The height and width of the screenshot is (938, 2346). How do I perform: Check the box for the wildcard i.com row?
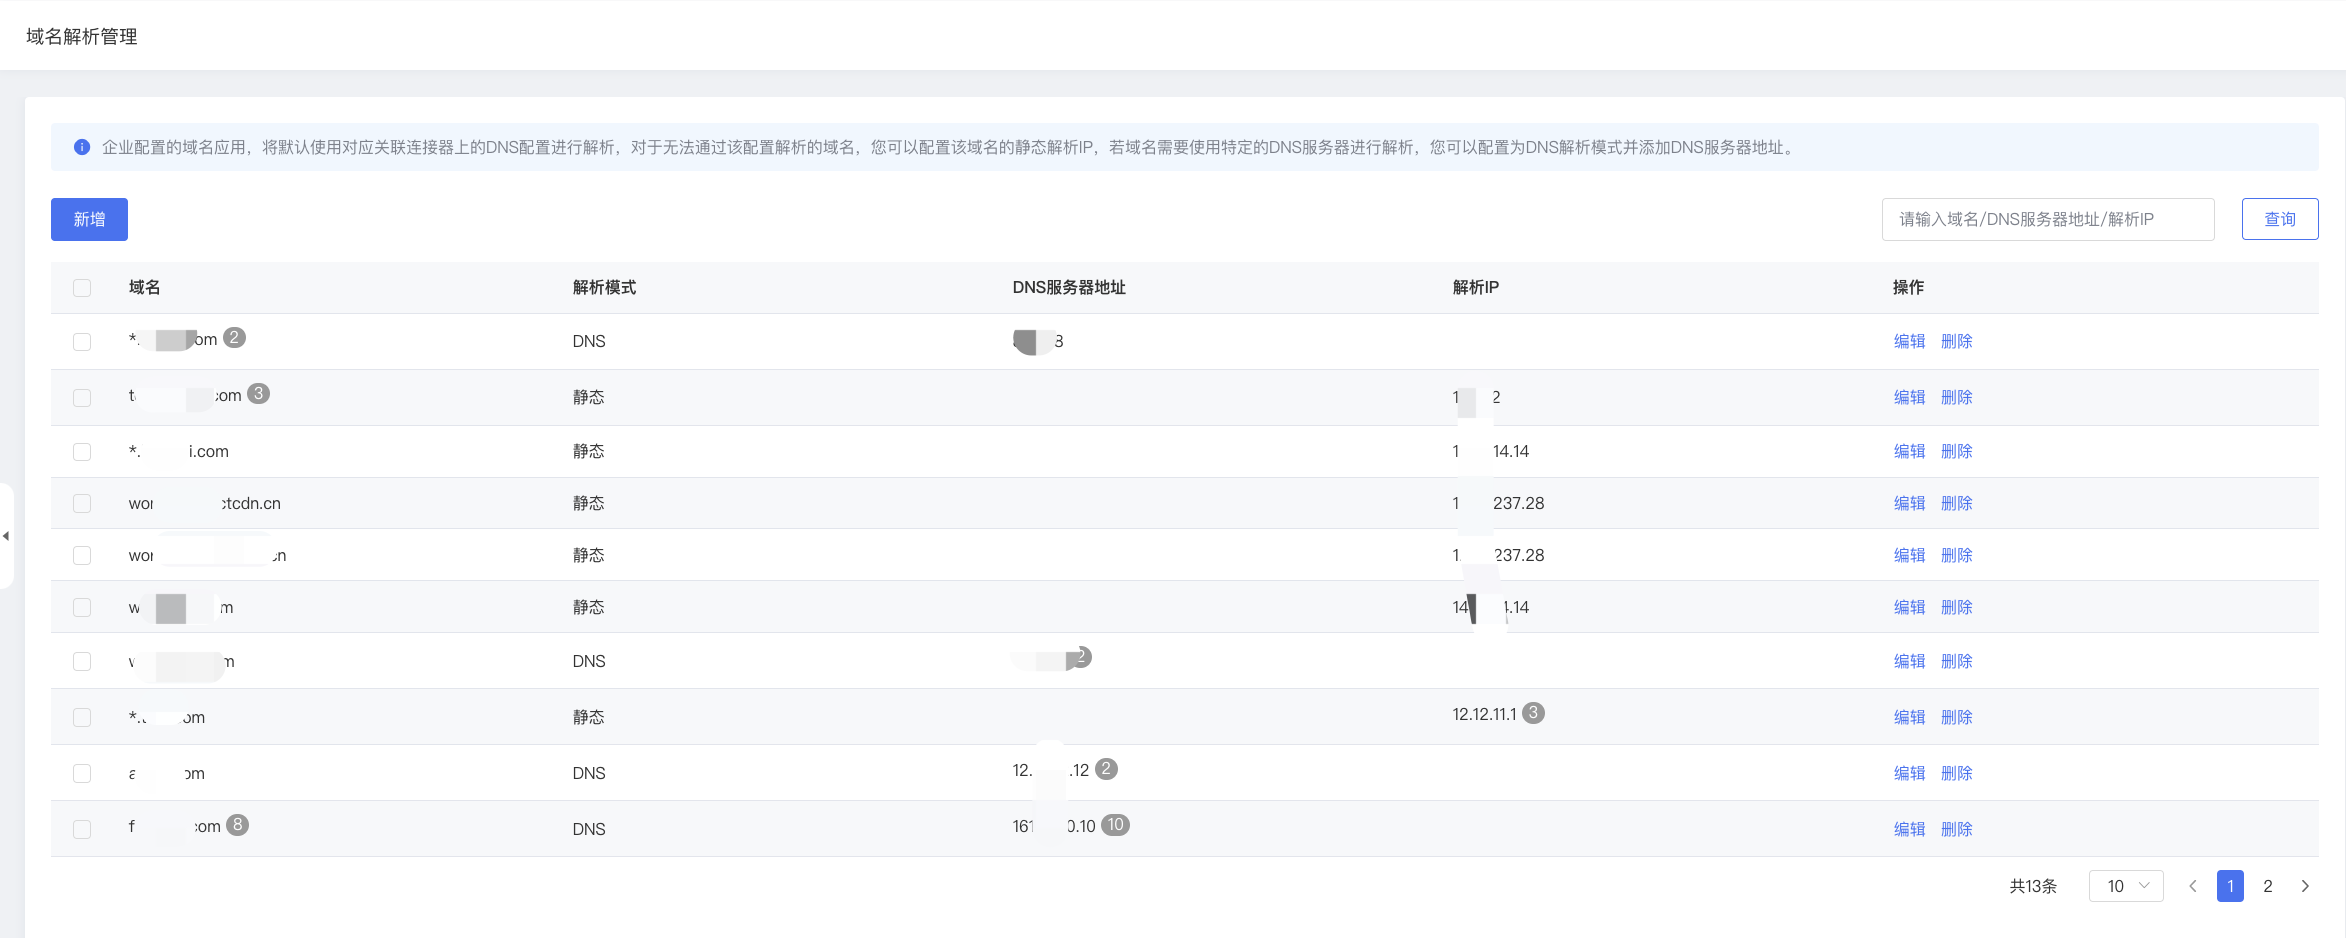coord(82,452)
